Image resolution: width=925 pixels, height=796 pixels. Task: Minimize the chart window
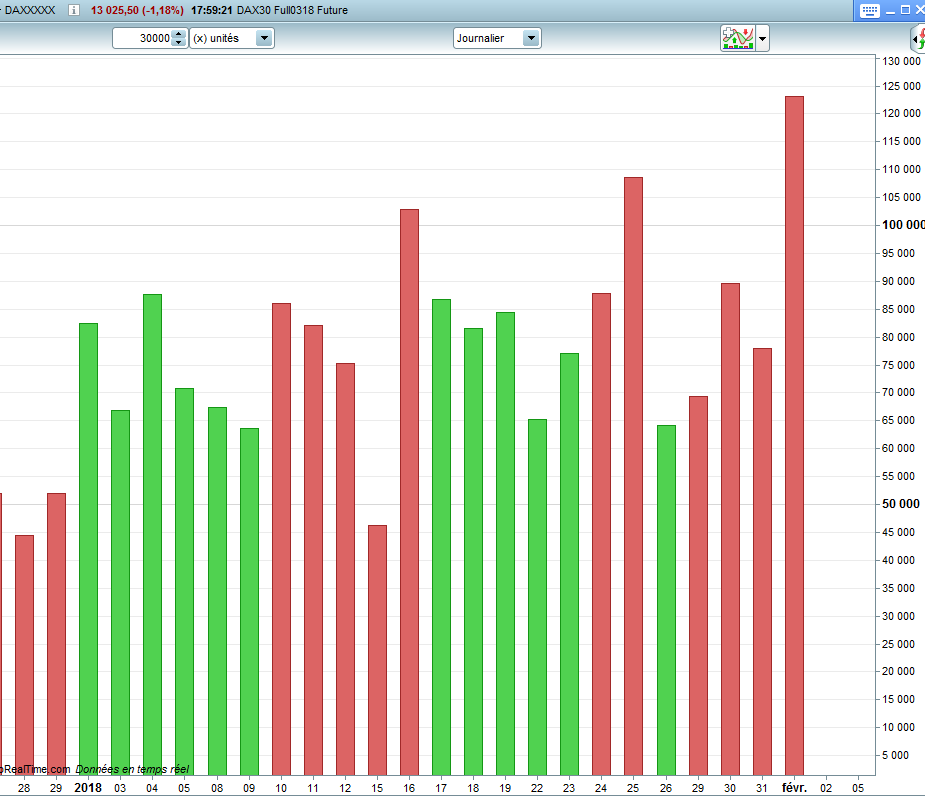[891, 11]
